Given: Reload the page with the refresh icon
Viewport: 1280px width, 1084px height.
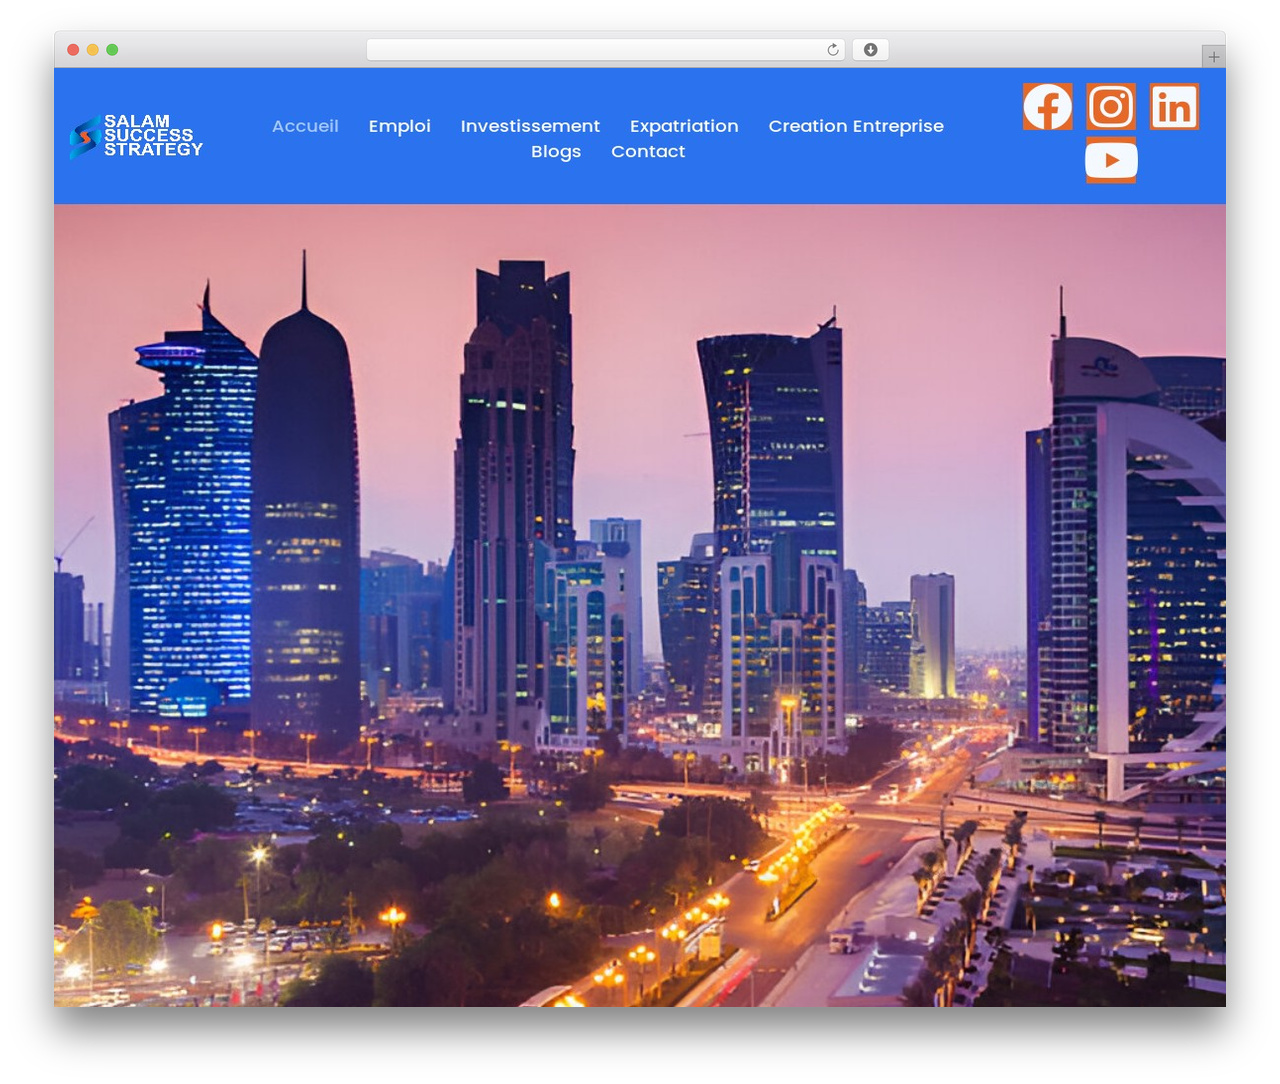Looking at the screenshot, I should (833, 50).
